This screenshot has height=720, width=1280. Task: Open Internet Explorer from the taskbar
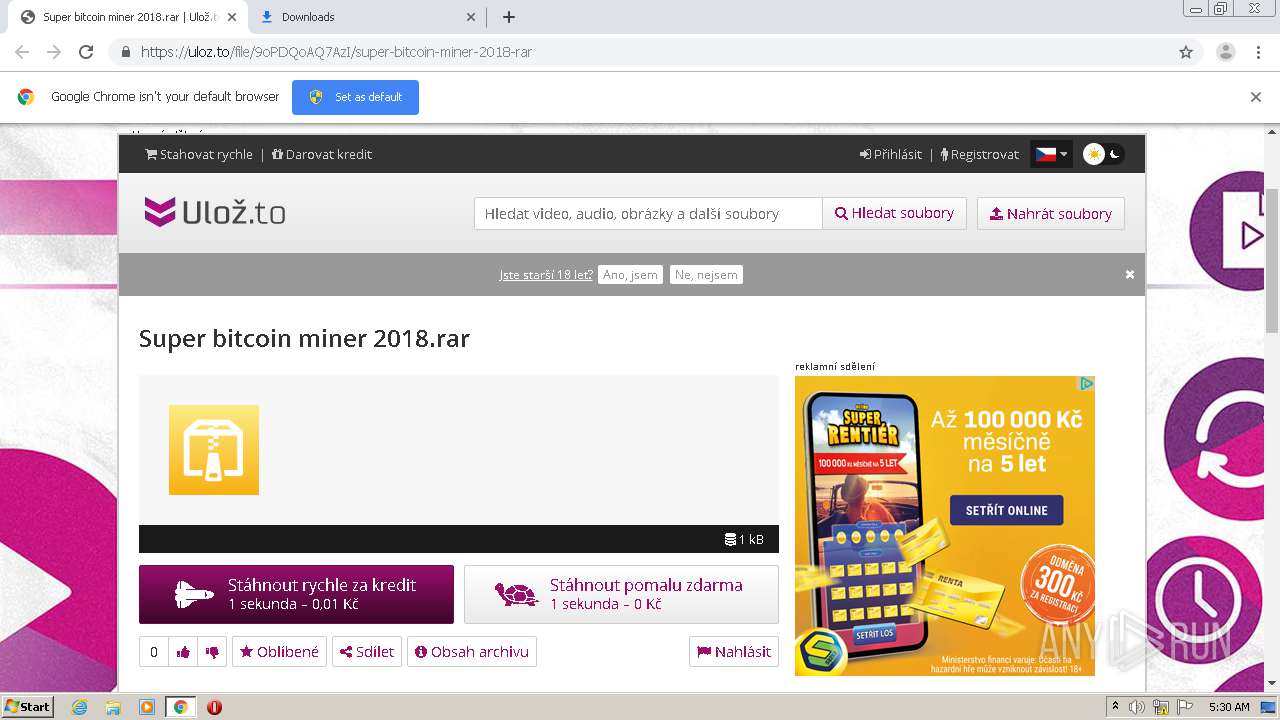79,707
